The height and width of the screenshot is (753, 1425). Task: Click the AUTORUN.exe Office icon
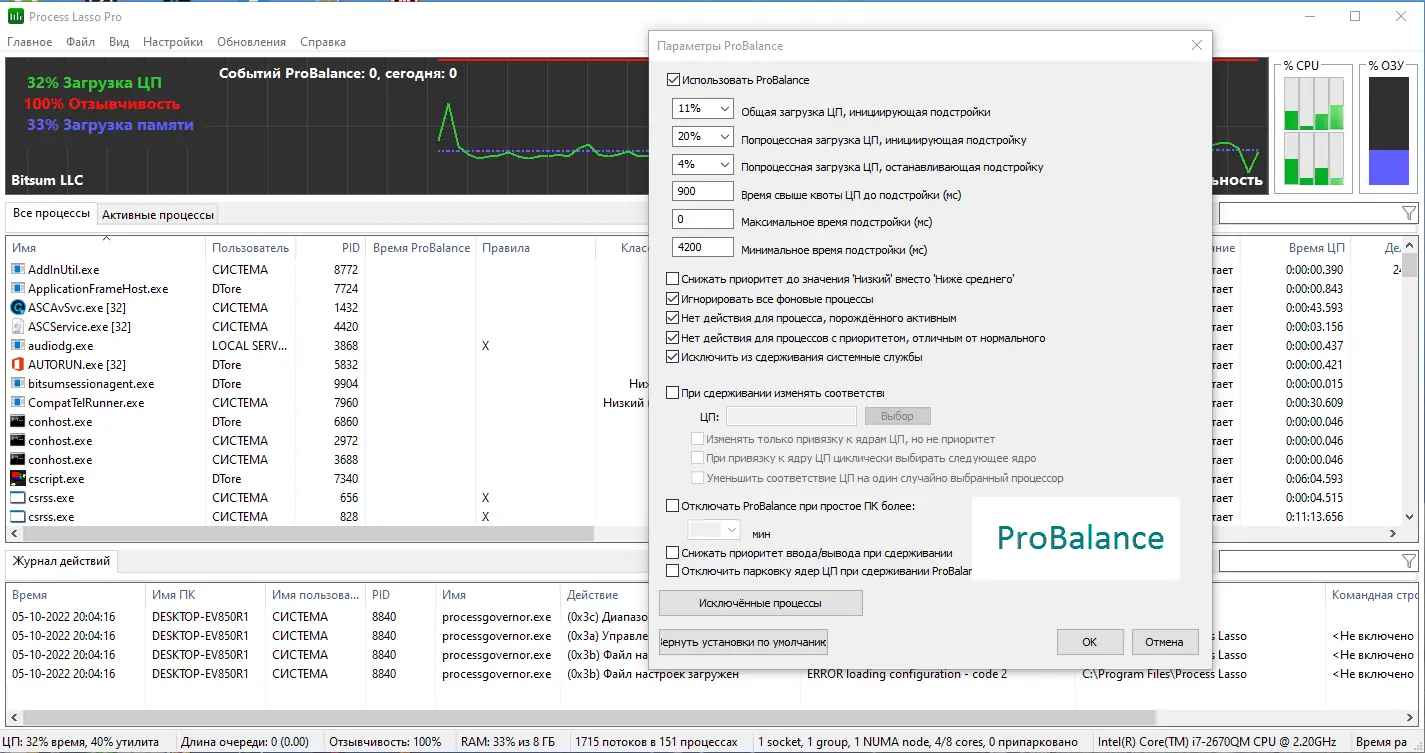(17, 365)
